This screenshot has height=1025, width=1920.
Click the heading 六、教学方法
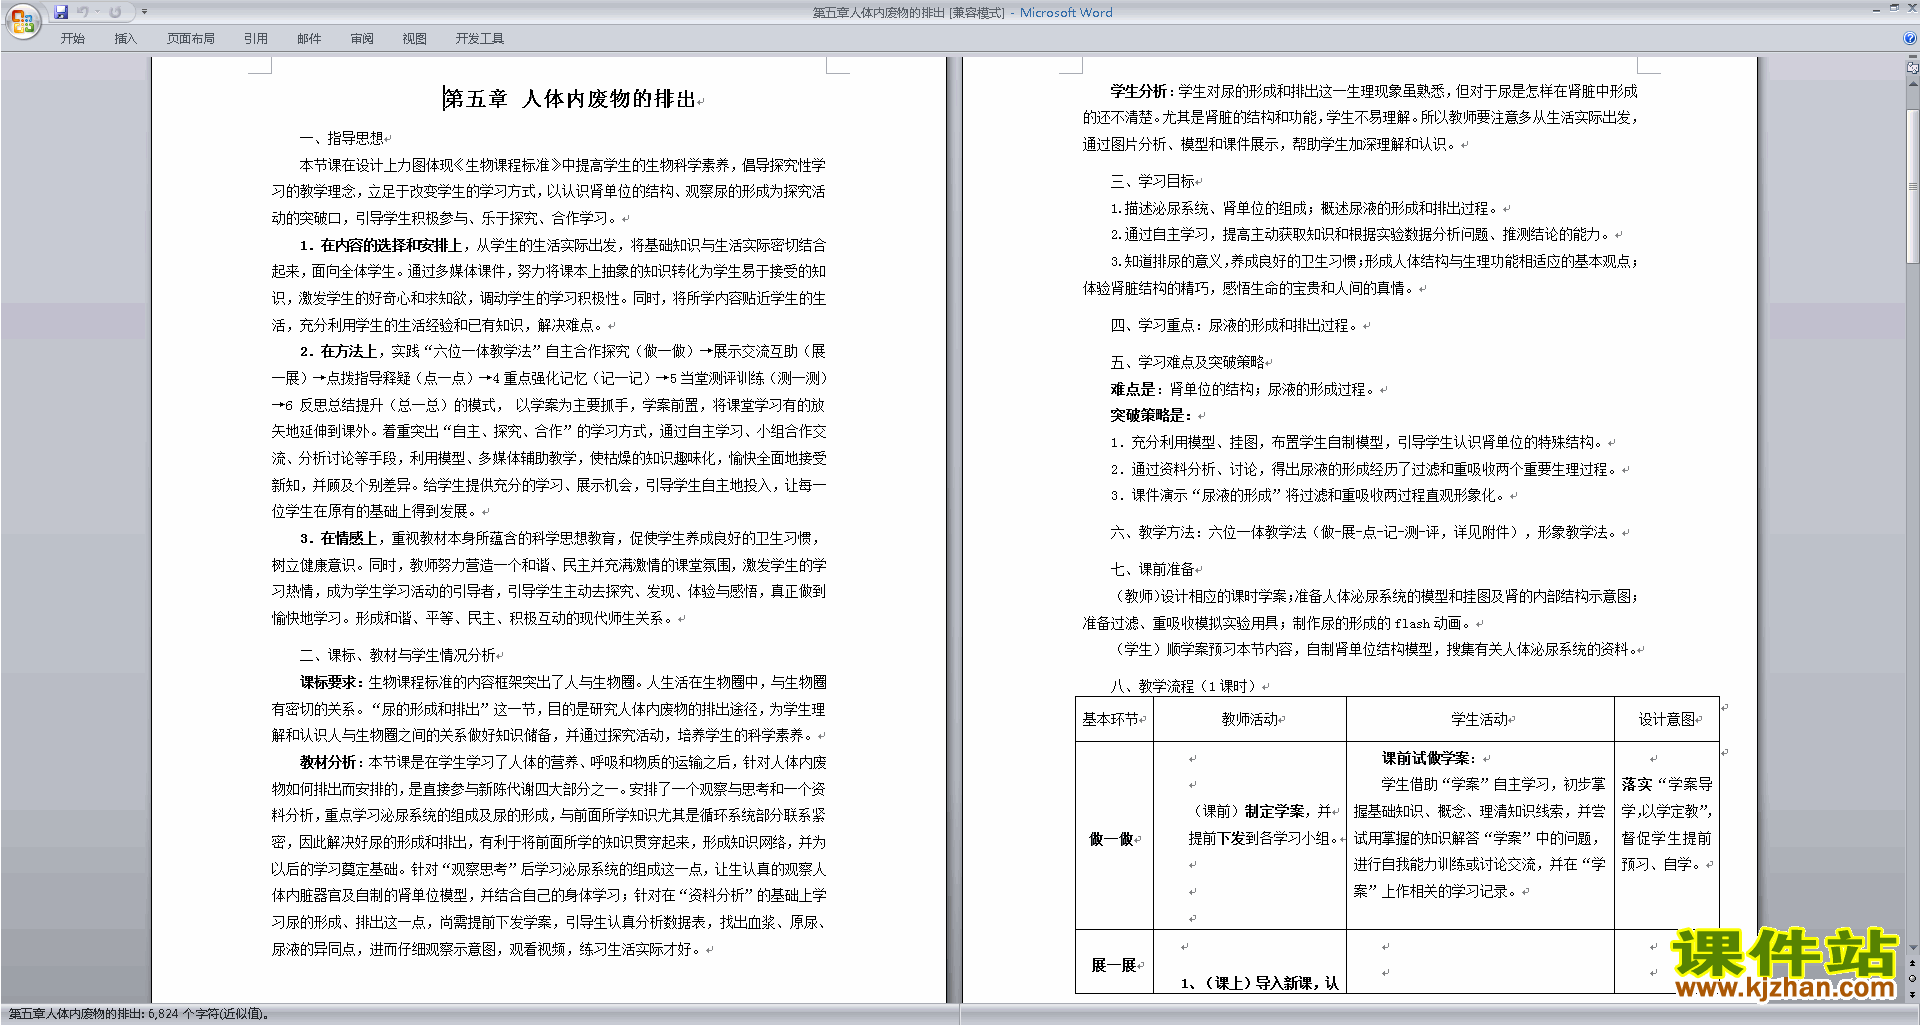(1152, 532)
